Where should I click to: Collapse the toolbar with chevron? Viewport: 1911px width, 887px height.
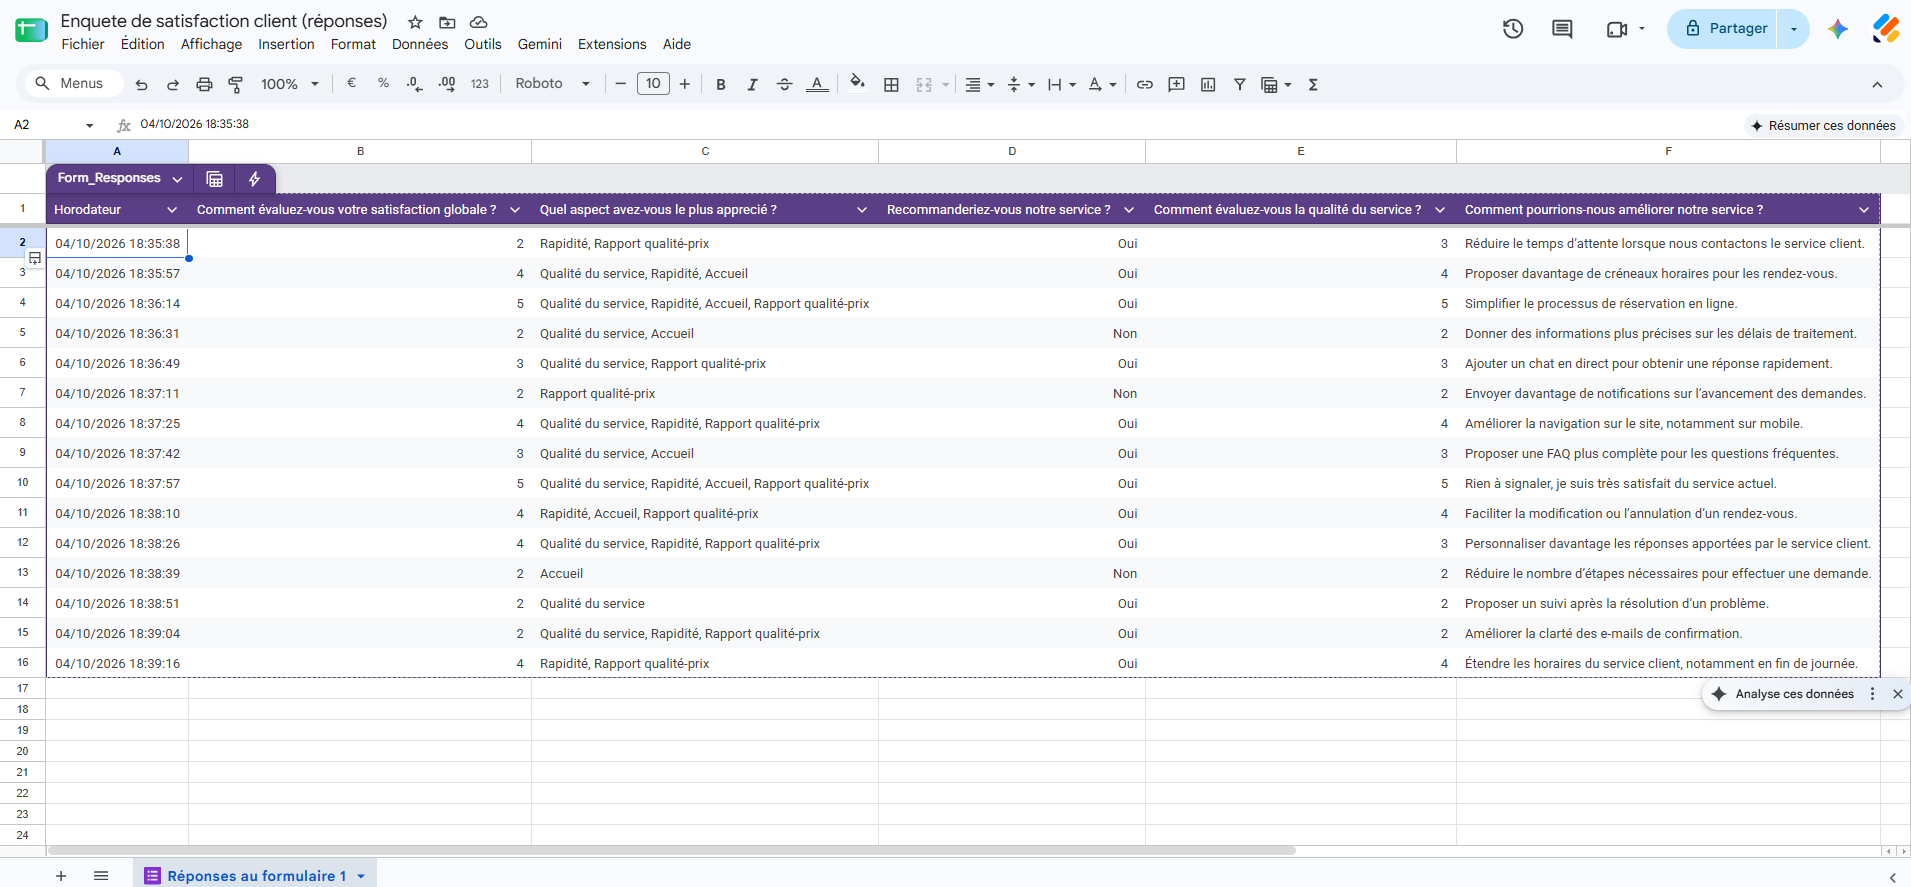click(1877, 85)
